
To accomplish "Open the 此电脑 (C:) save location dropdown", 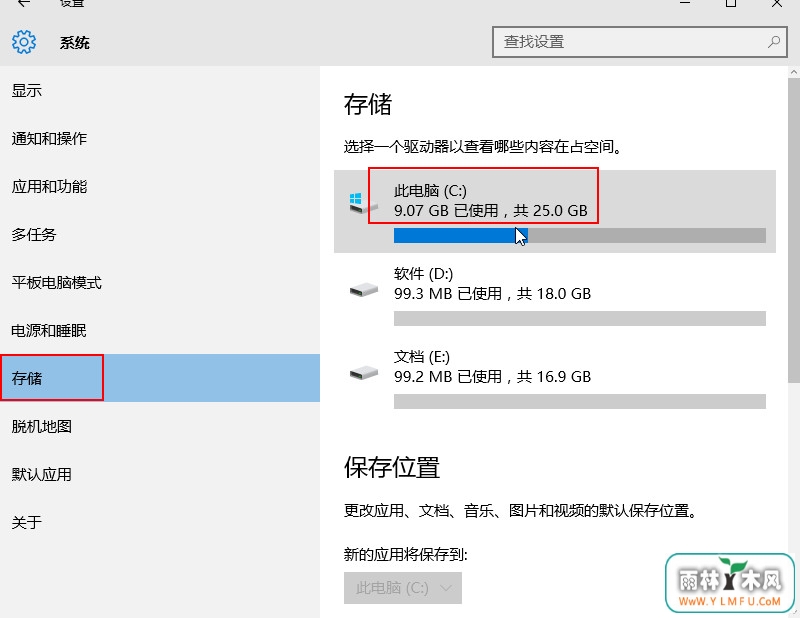I will (x=403, y=588).
